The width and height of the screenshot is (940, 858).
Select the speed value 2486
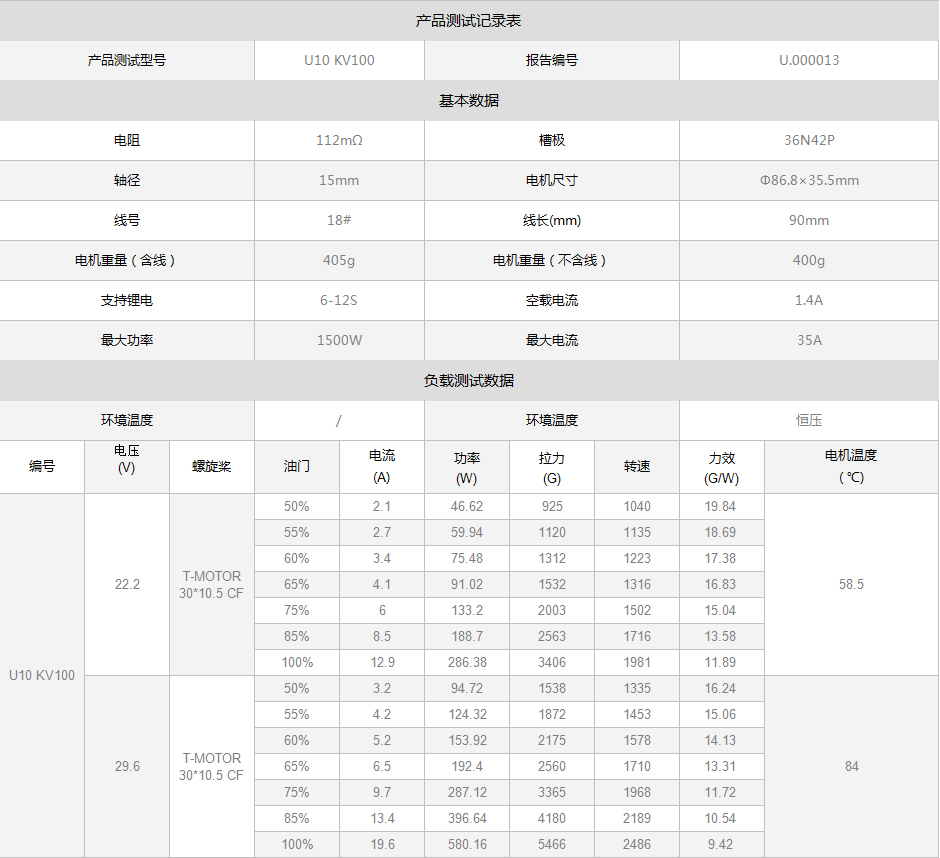[x=637, y=844]
